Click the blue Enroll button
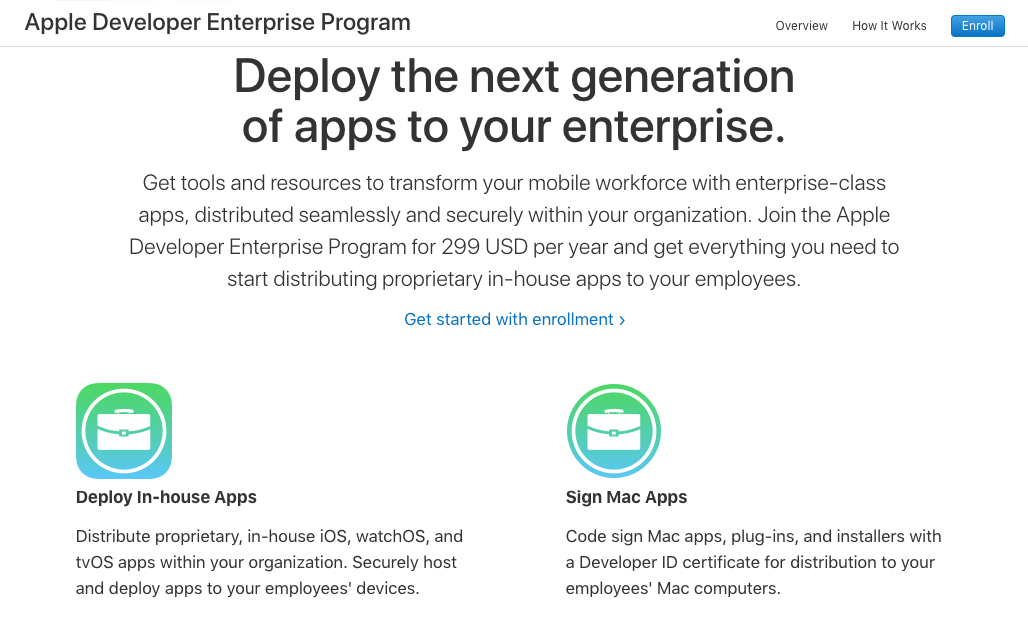Screen dimensions: 1028x626 (x=978, y=26)
